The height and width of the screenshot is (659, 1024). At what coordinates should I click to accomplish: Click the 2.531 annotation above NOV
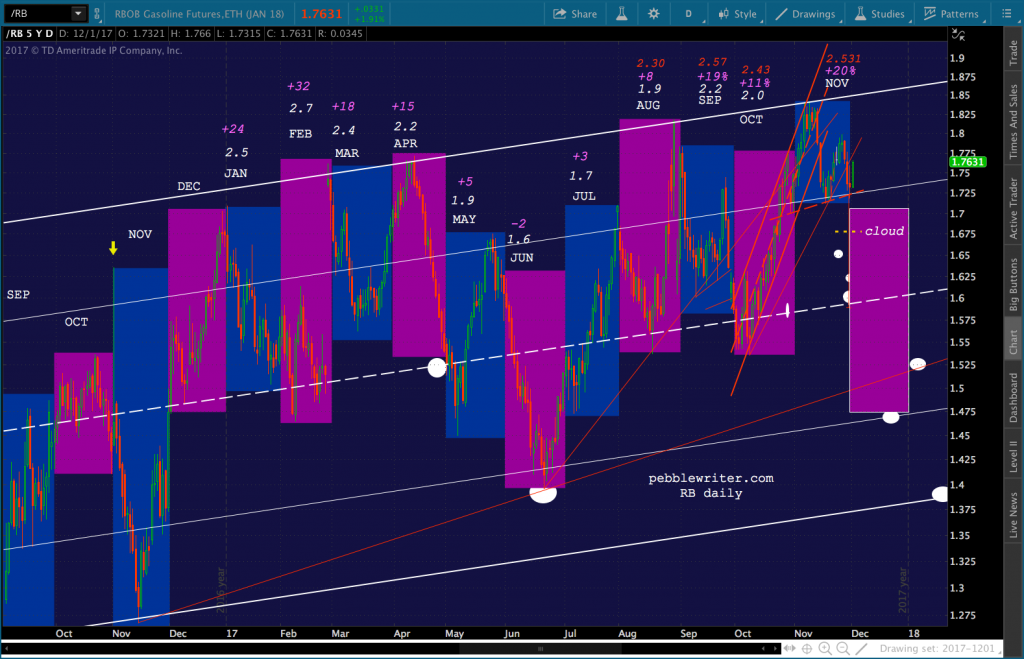coord(843,59)
